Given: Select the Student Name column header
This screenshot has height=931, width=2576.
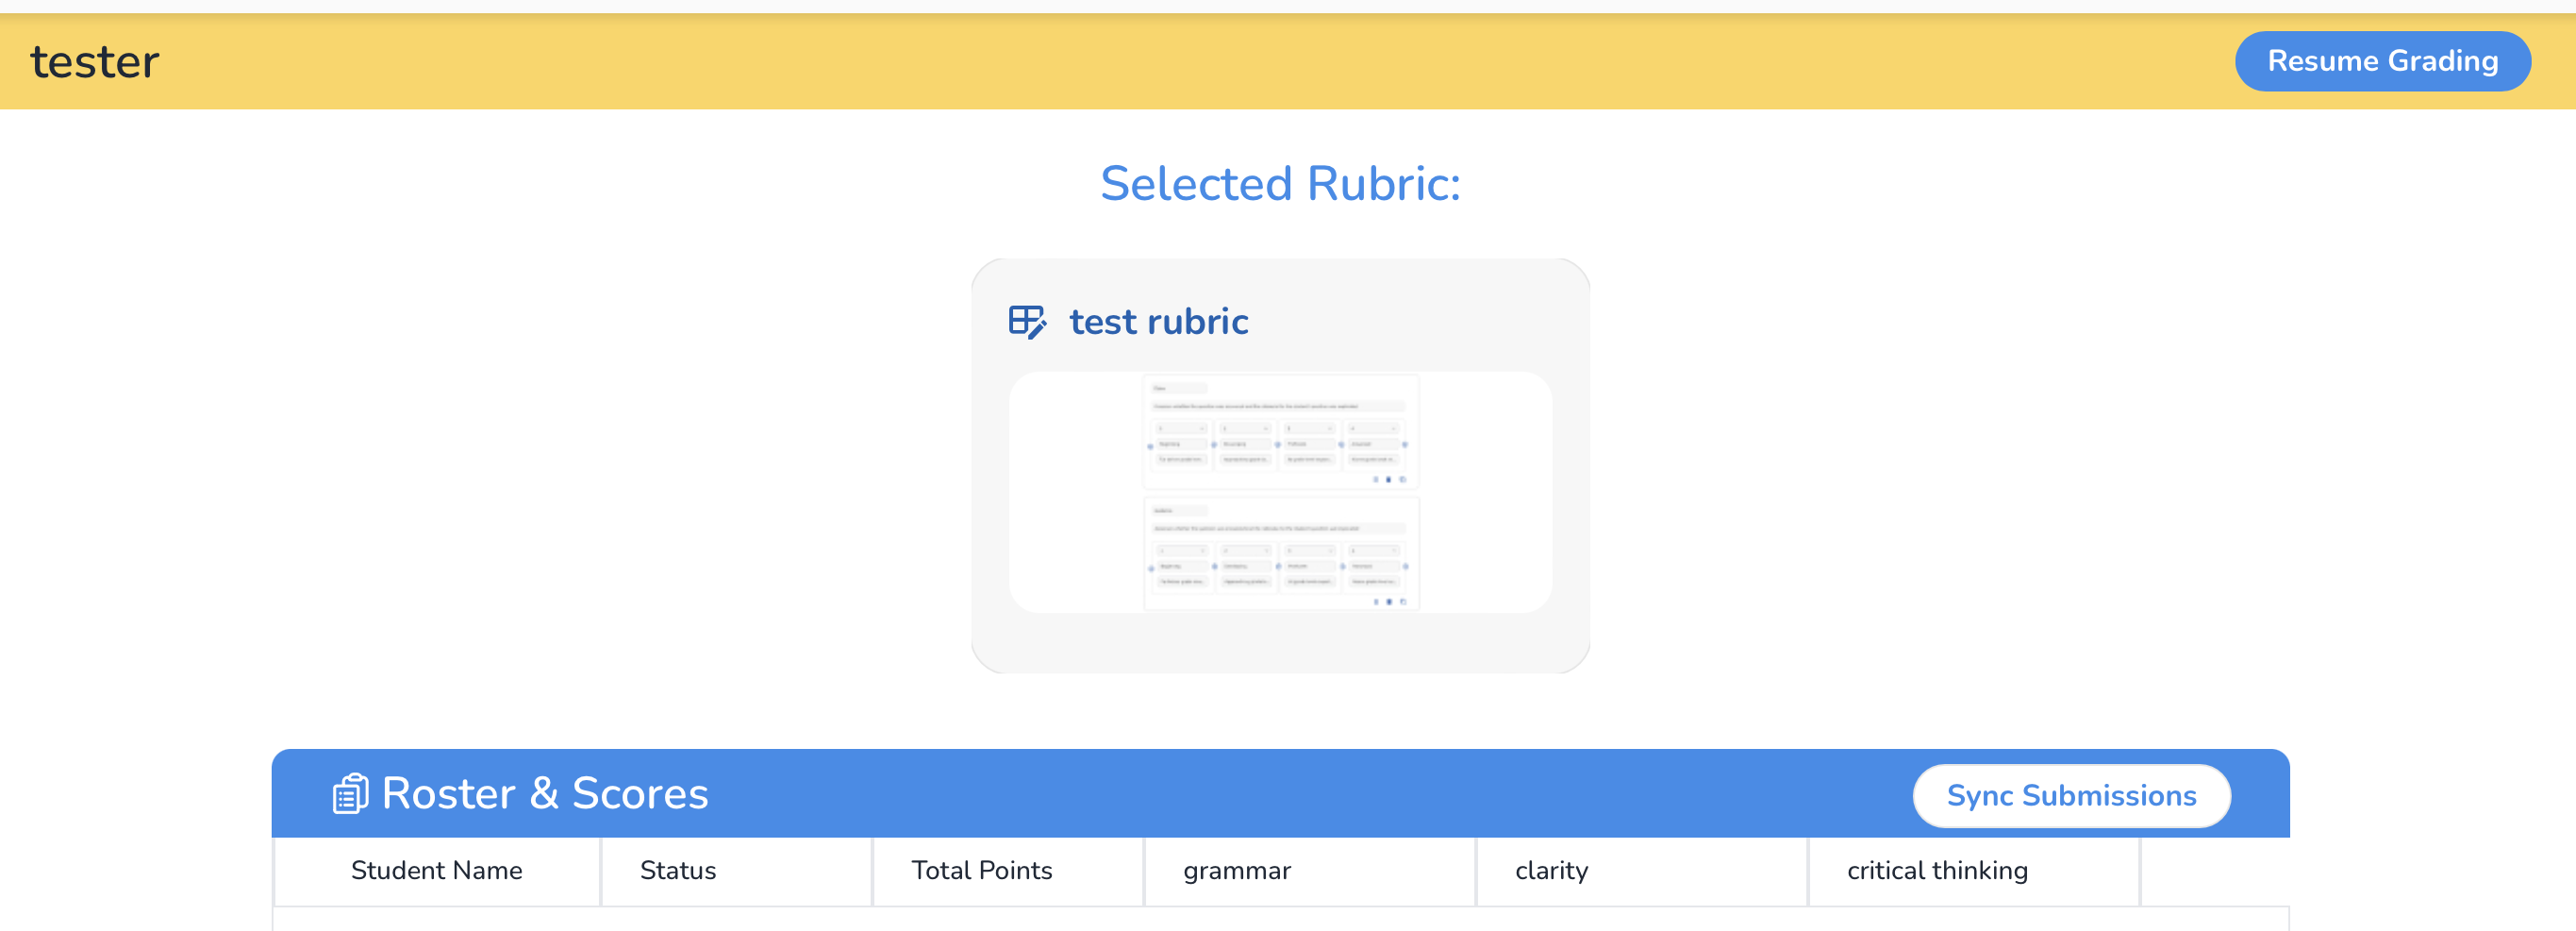Looking at the screenshot, I should click(436, 870).
